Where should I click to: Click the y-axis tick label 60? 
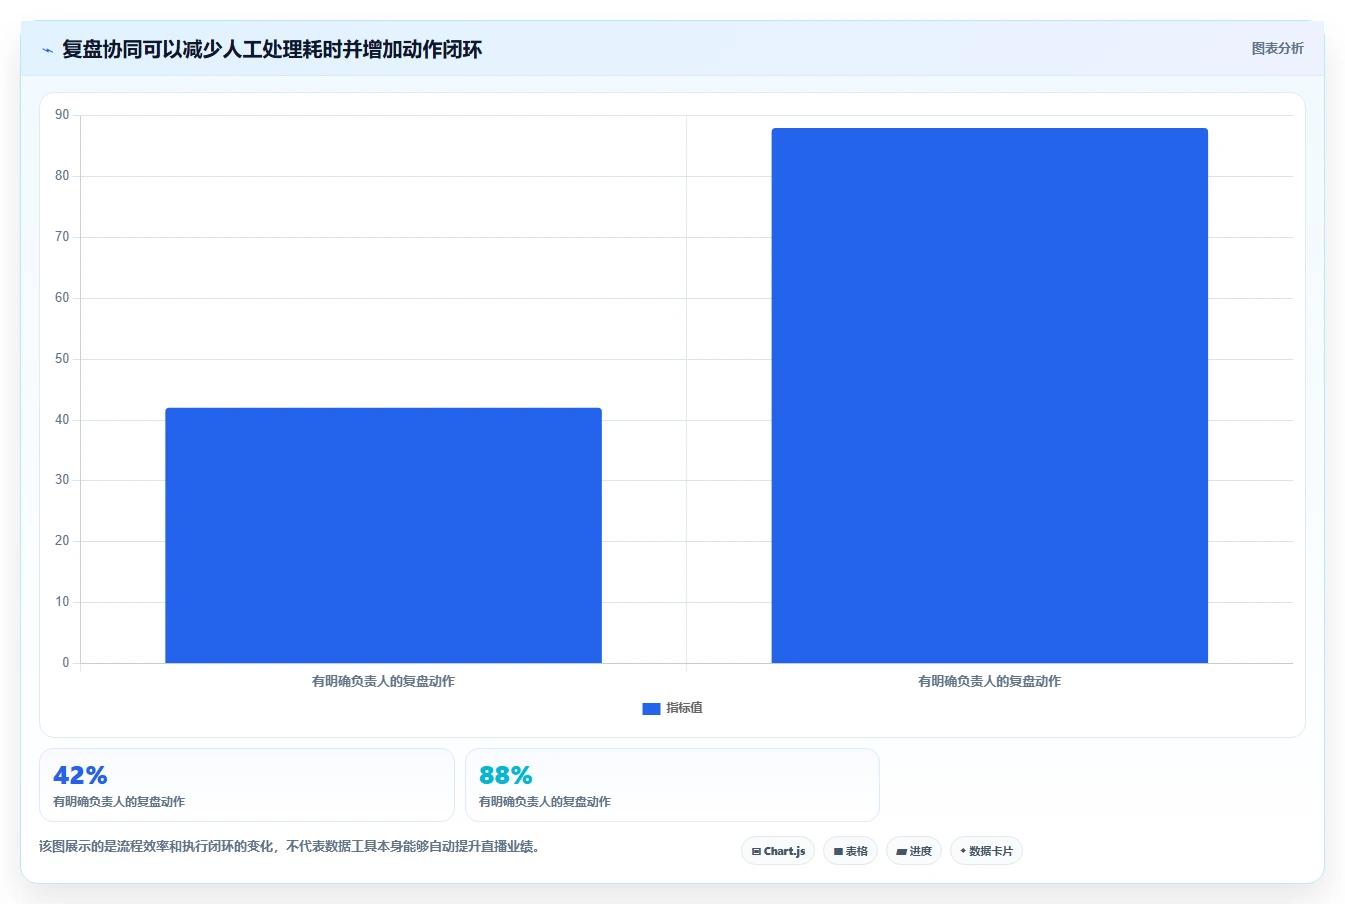tap(62, 298)
